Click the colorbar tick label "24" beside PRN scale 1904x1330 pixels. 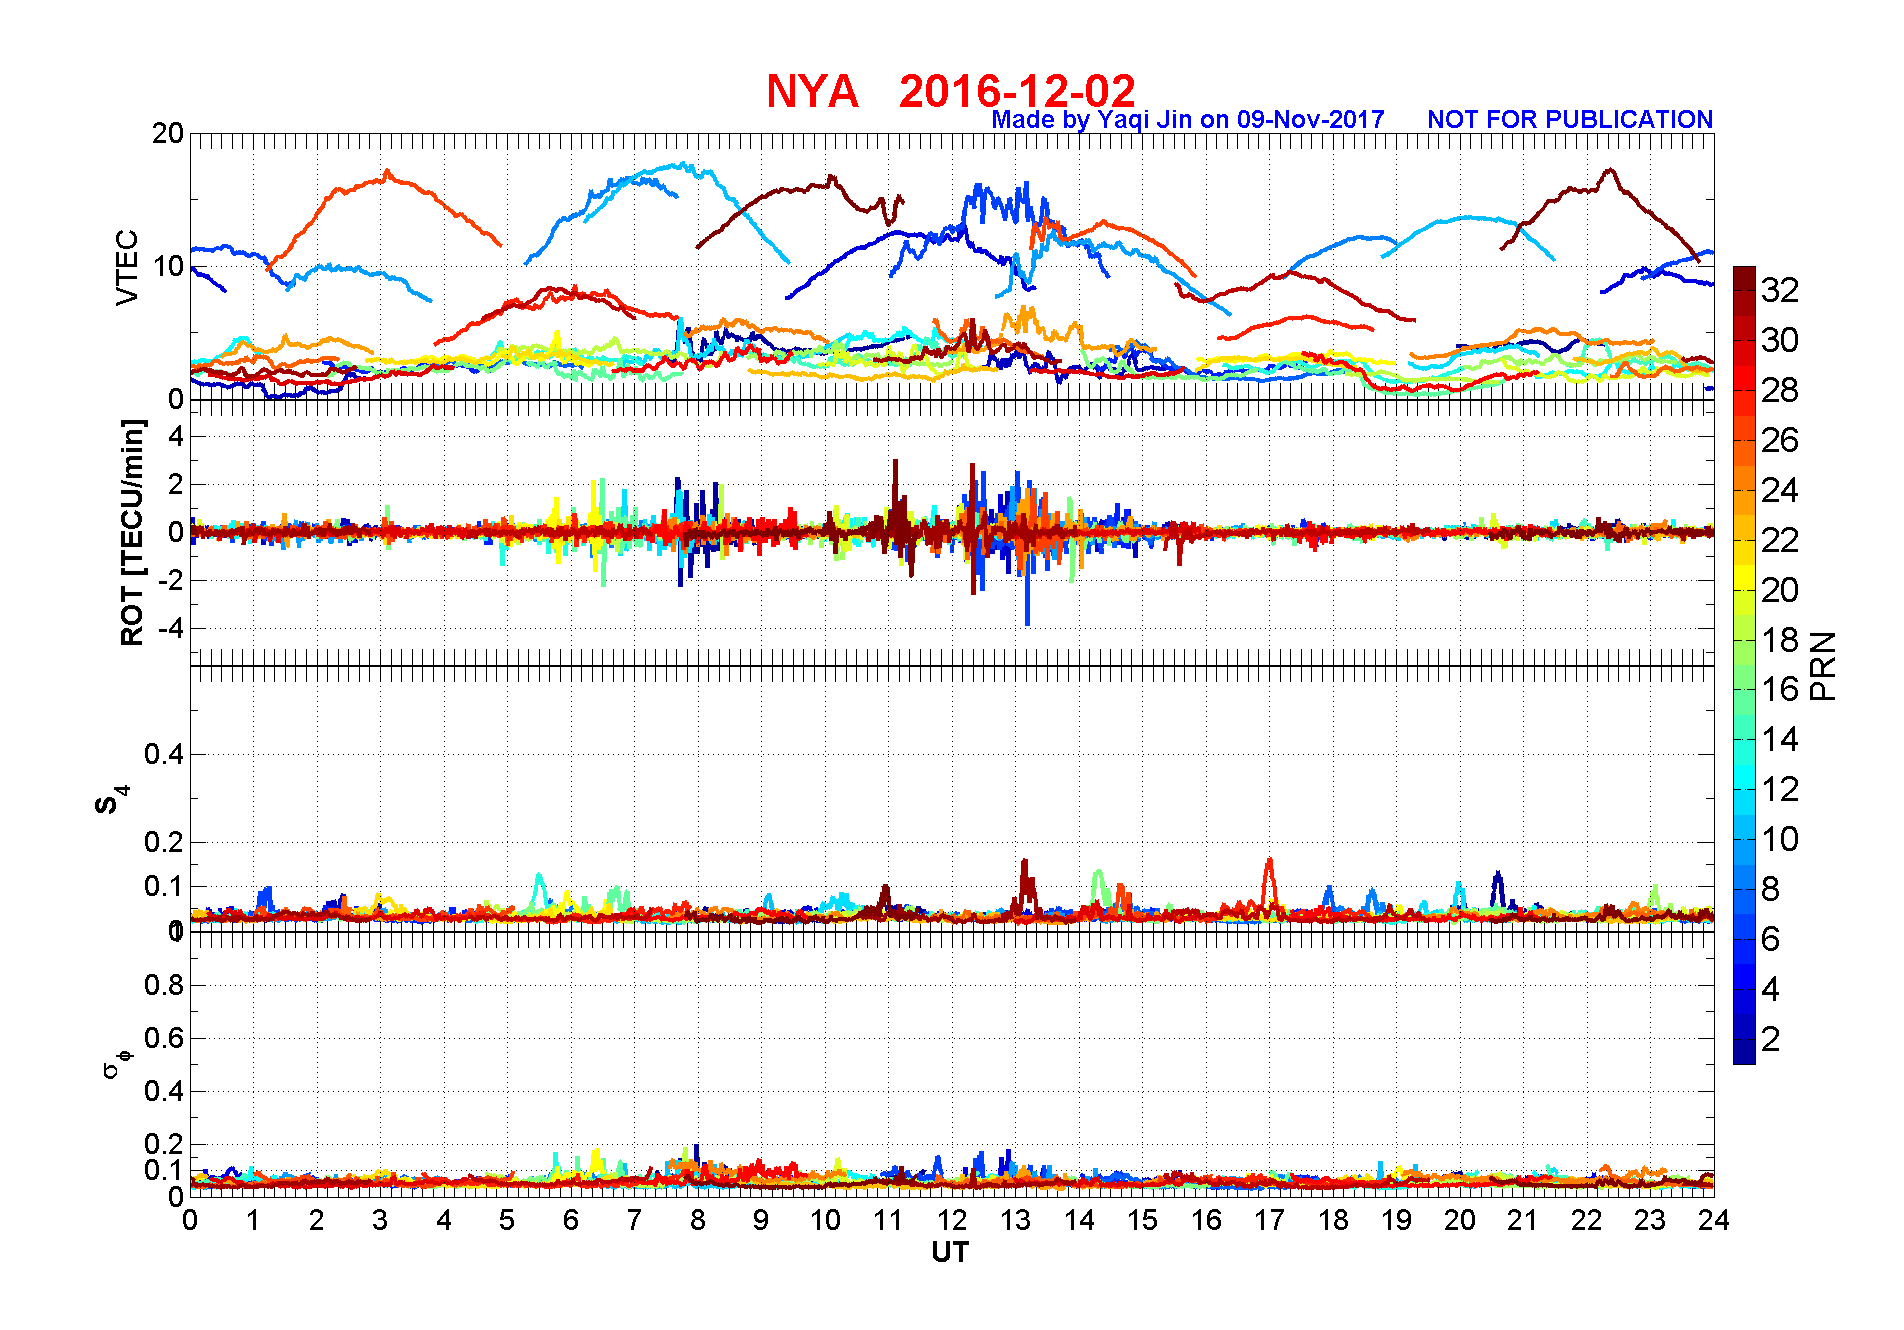point(1780,490)
